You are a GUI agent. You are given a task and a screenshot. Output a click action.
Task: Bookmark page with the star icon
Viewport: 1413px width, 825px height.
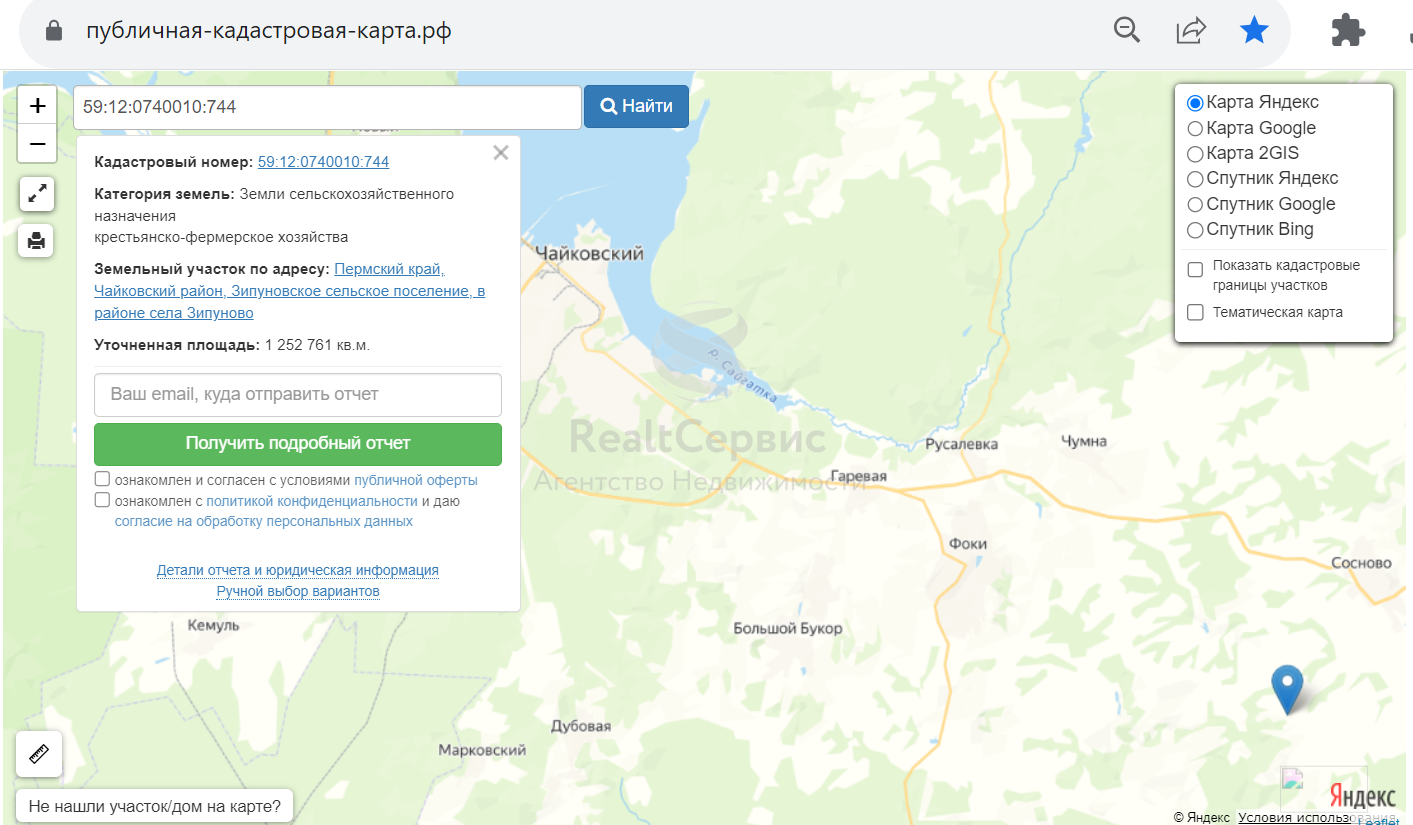click(x=1254, y=31)
